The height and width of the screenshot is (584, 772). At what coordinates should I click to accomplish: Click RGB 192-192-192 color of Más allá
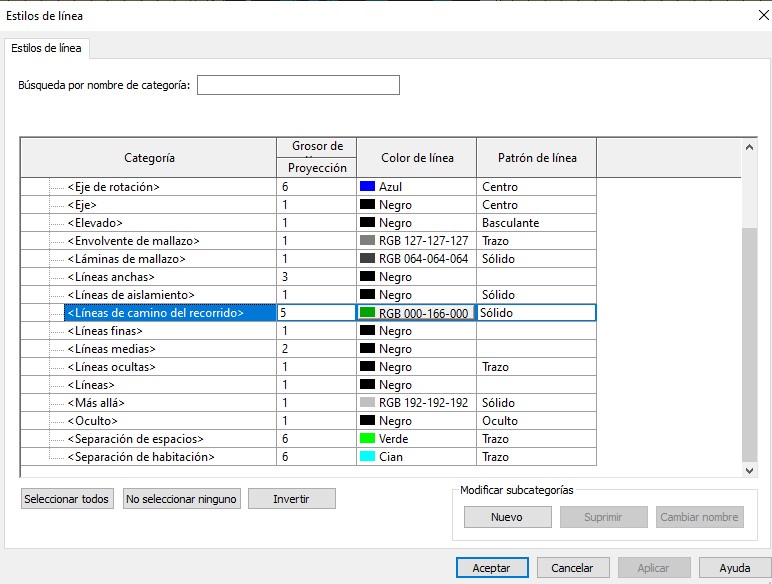pyautogui.click(x=416, y=403)
